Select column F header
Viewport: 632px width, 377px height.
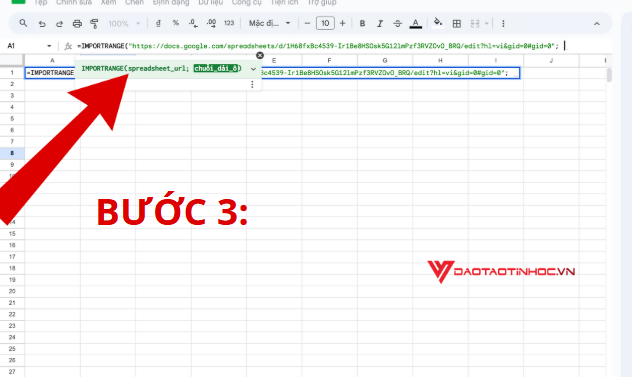coord(329,60)
